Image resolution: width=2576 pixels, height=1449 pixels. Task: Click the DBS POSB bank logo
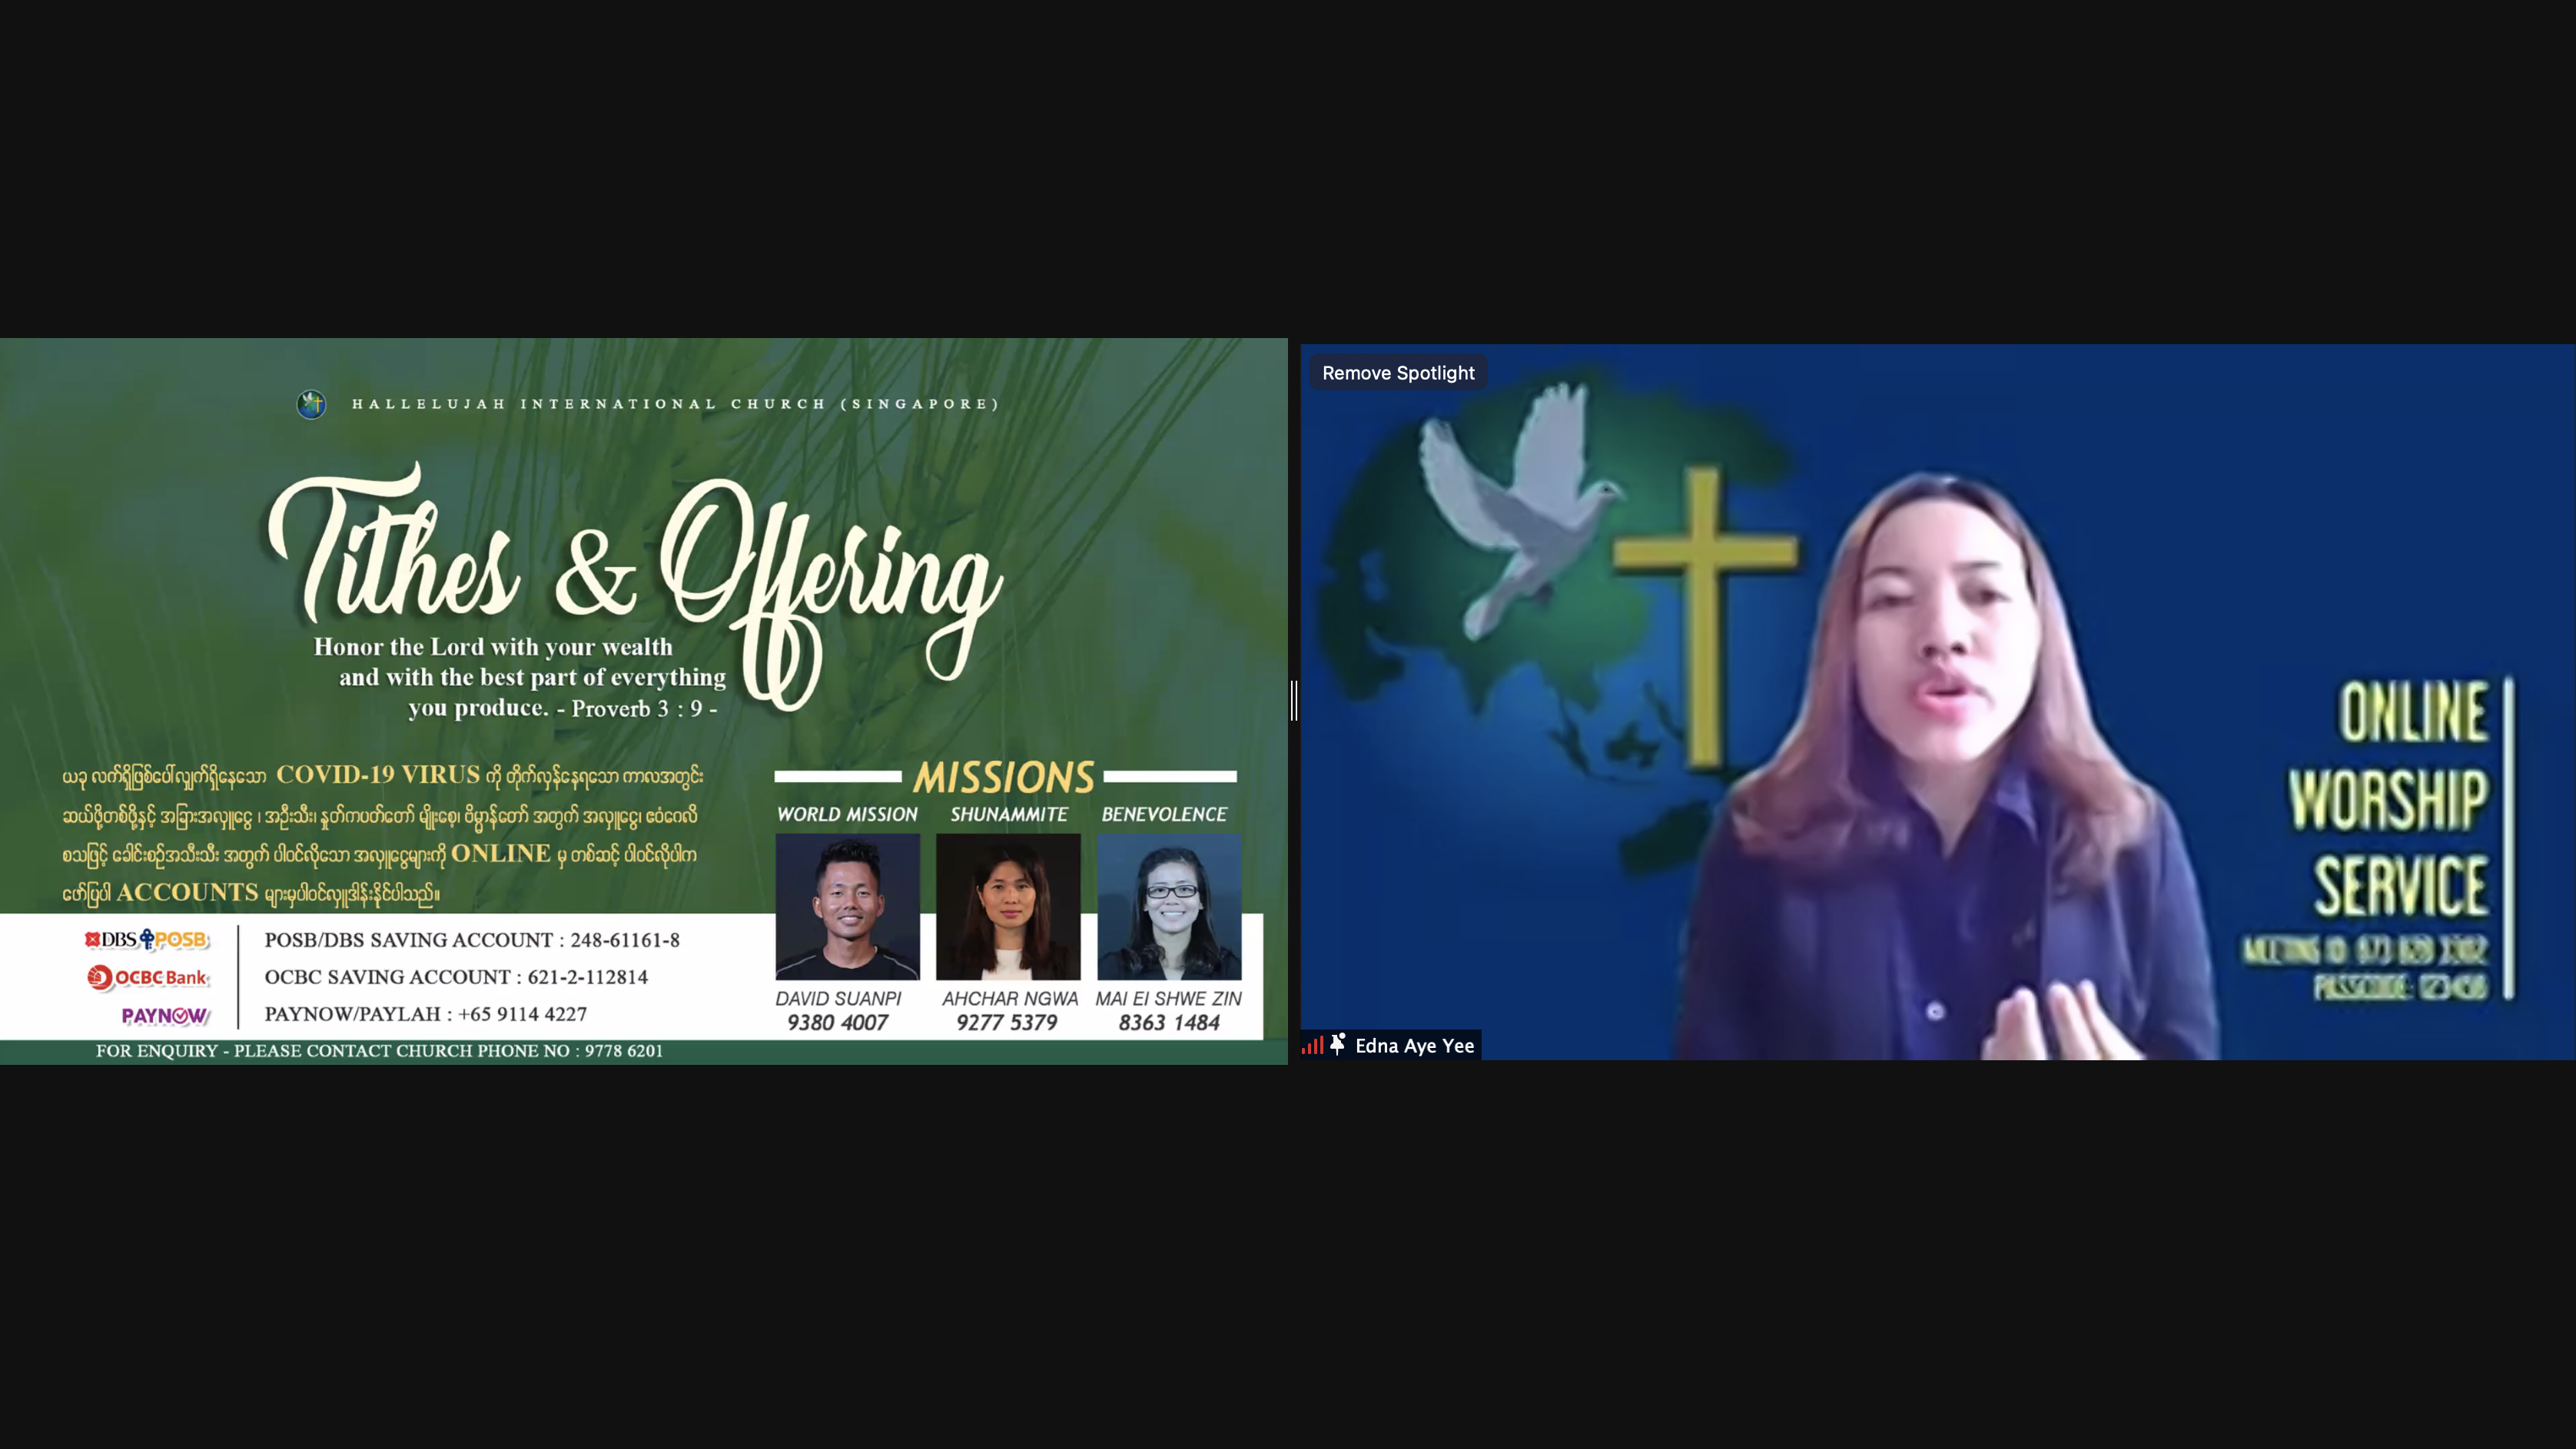tap(147, 939)
